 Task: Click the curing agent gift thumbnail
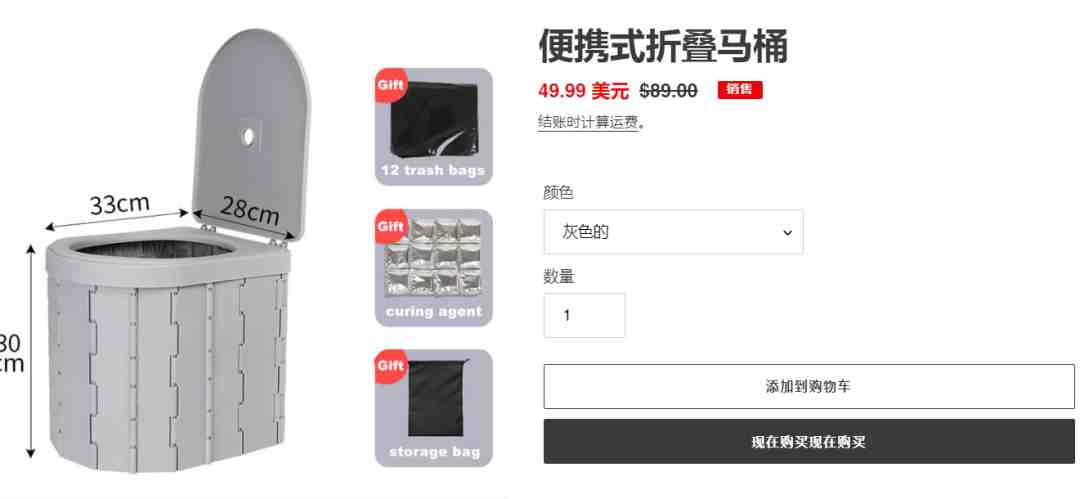434,267
